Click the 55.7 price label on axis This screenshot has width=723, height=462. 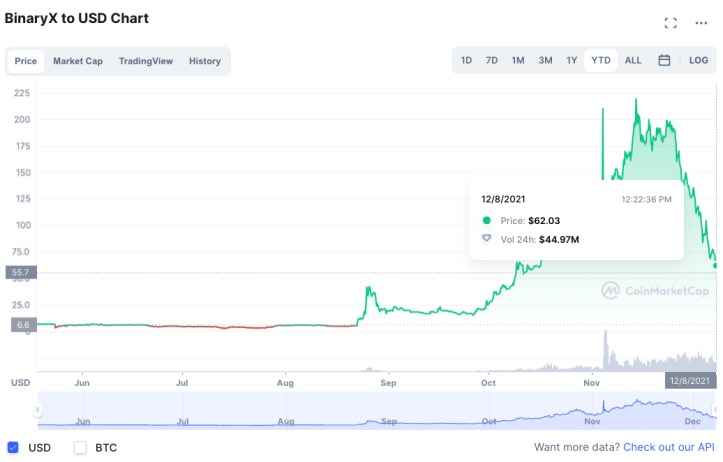21,272
